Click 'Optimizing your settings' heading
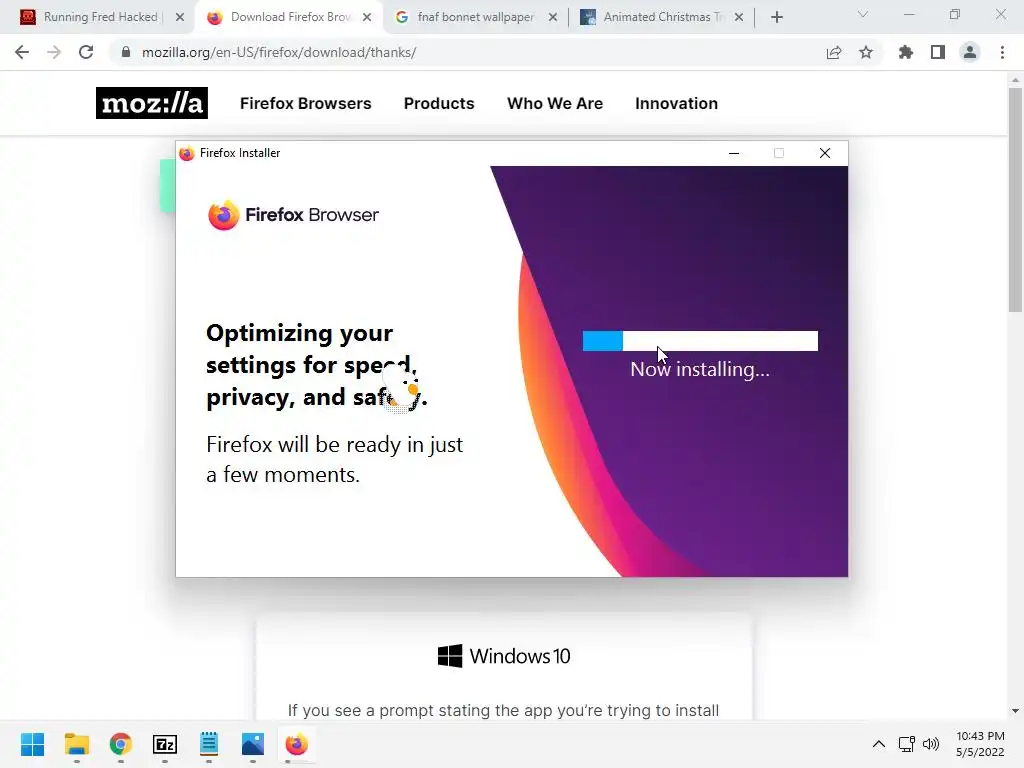This screenshot has height=768, width=1024. (317, 365)
